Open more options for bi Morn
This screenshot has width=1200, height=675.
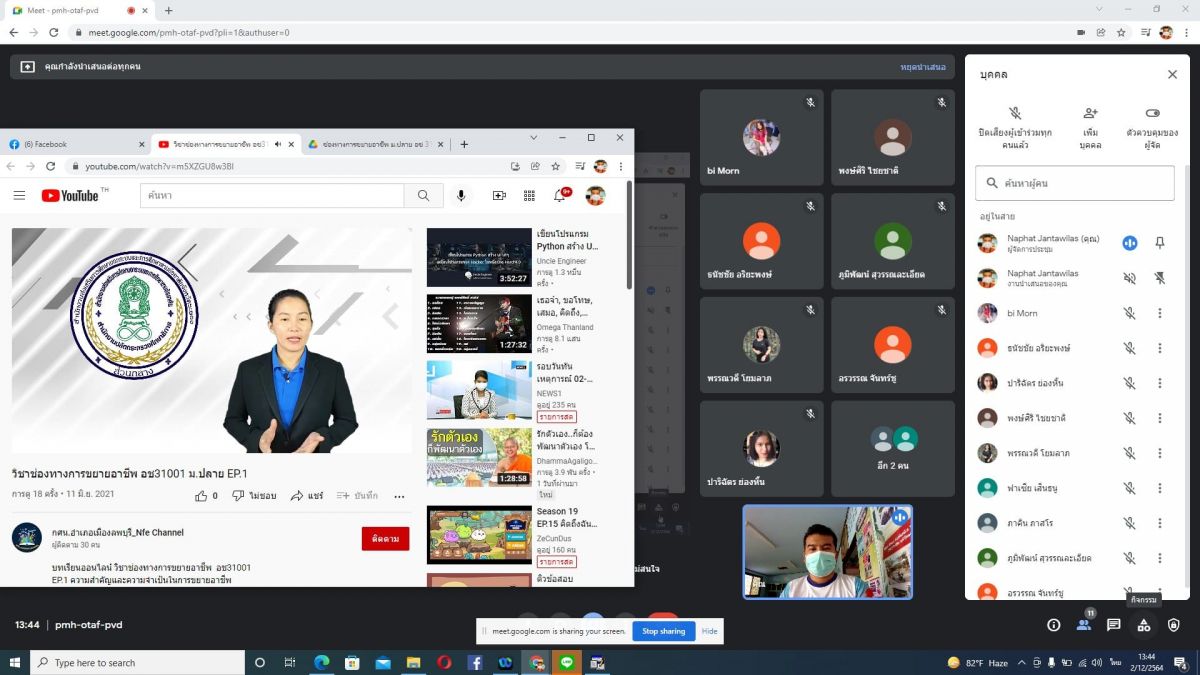(x=1160, y=313)
